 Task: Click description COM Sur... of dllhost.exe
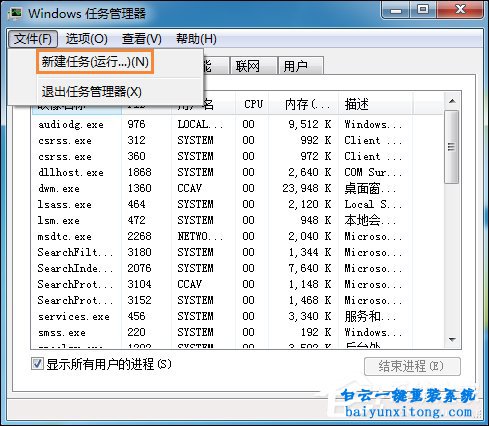pyautogui.click(x=373, y=172)
